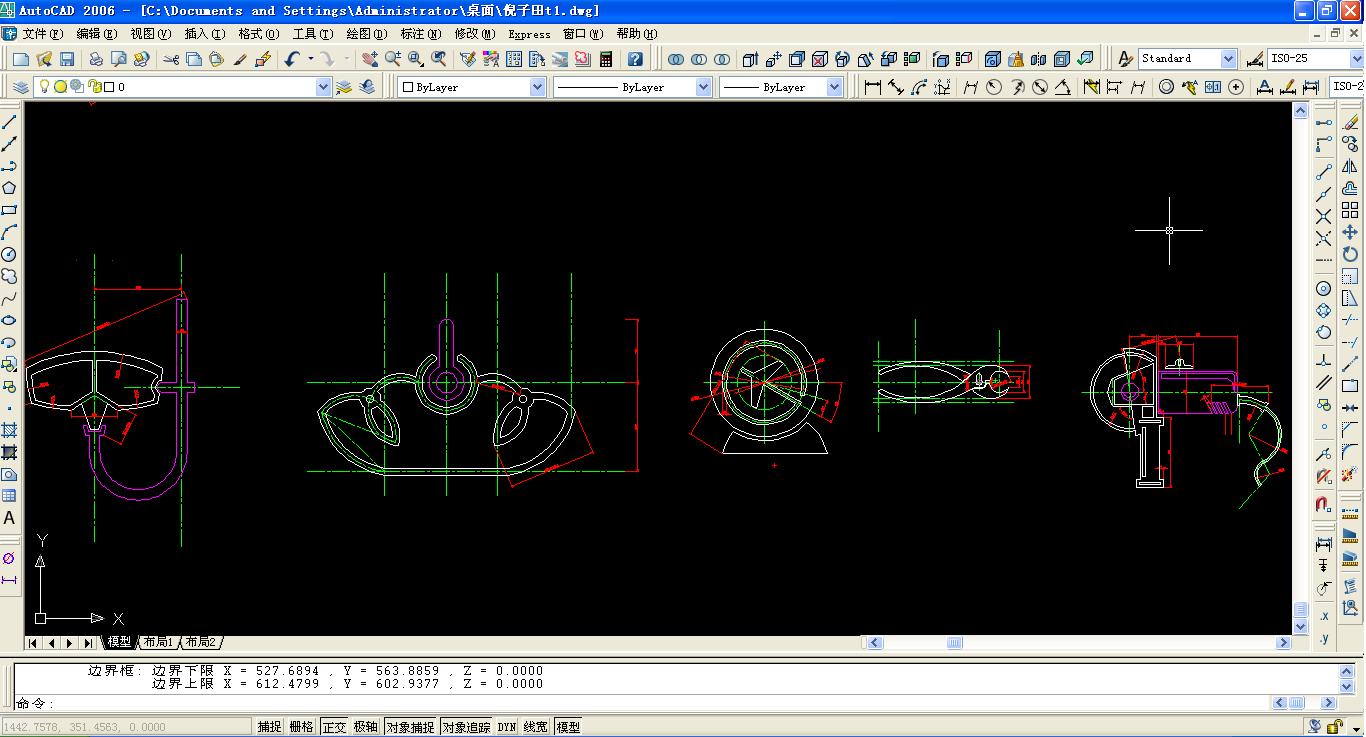Screen dimensions: 1366x737
Task: Activate the Pan realtime hand tool
Action: click(370, 60)
